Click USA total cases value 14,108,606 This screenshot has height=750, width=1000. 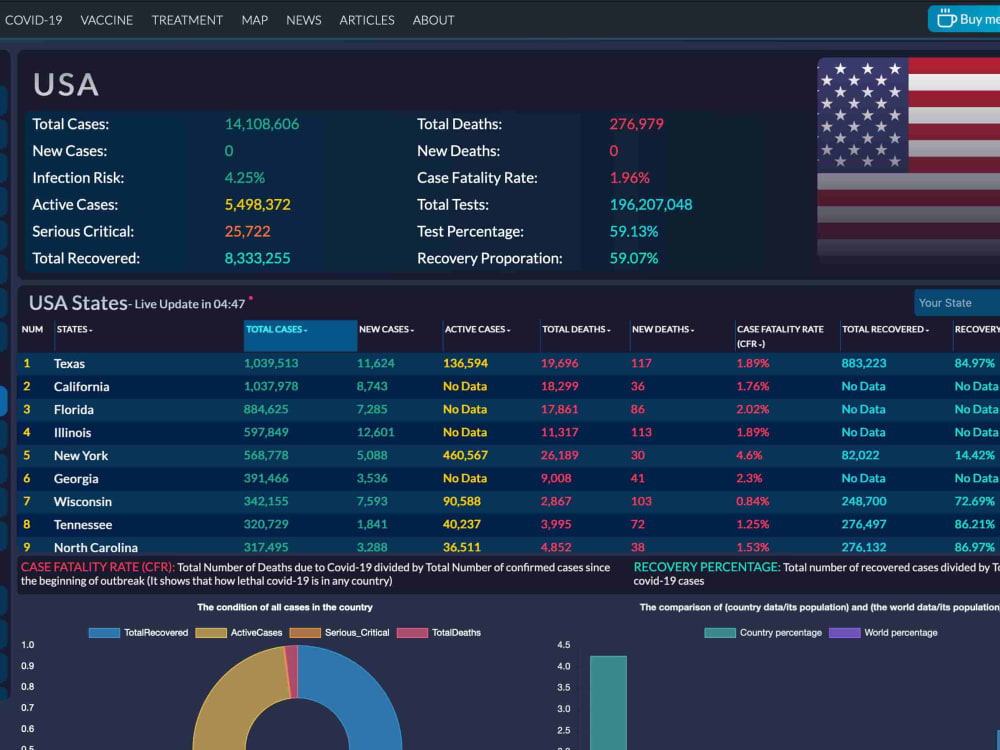tap(261, 124)
